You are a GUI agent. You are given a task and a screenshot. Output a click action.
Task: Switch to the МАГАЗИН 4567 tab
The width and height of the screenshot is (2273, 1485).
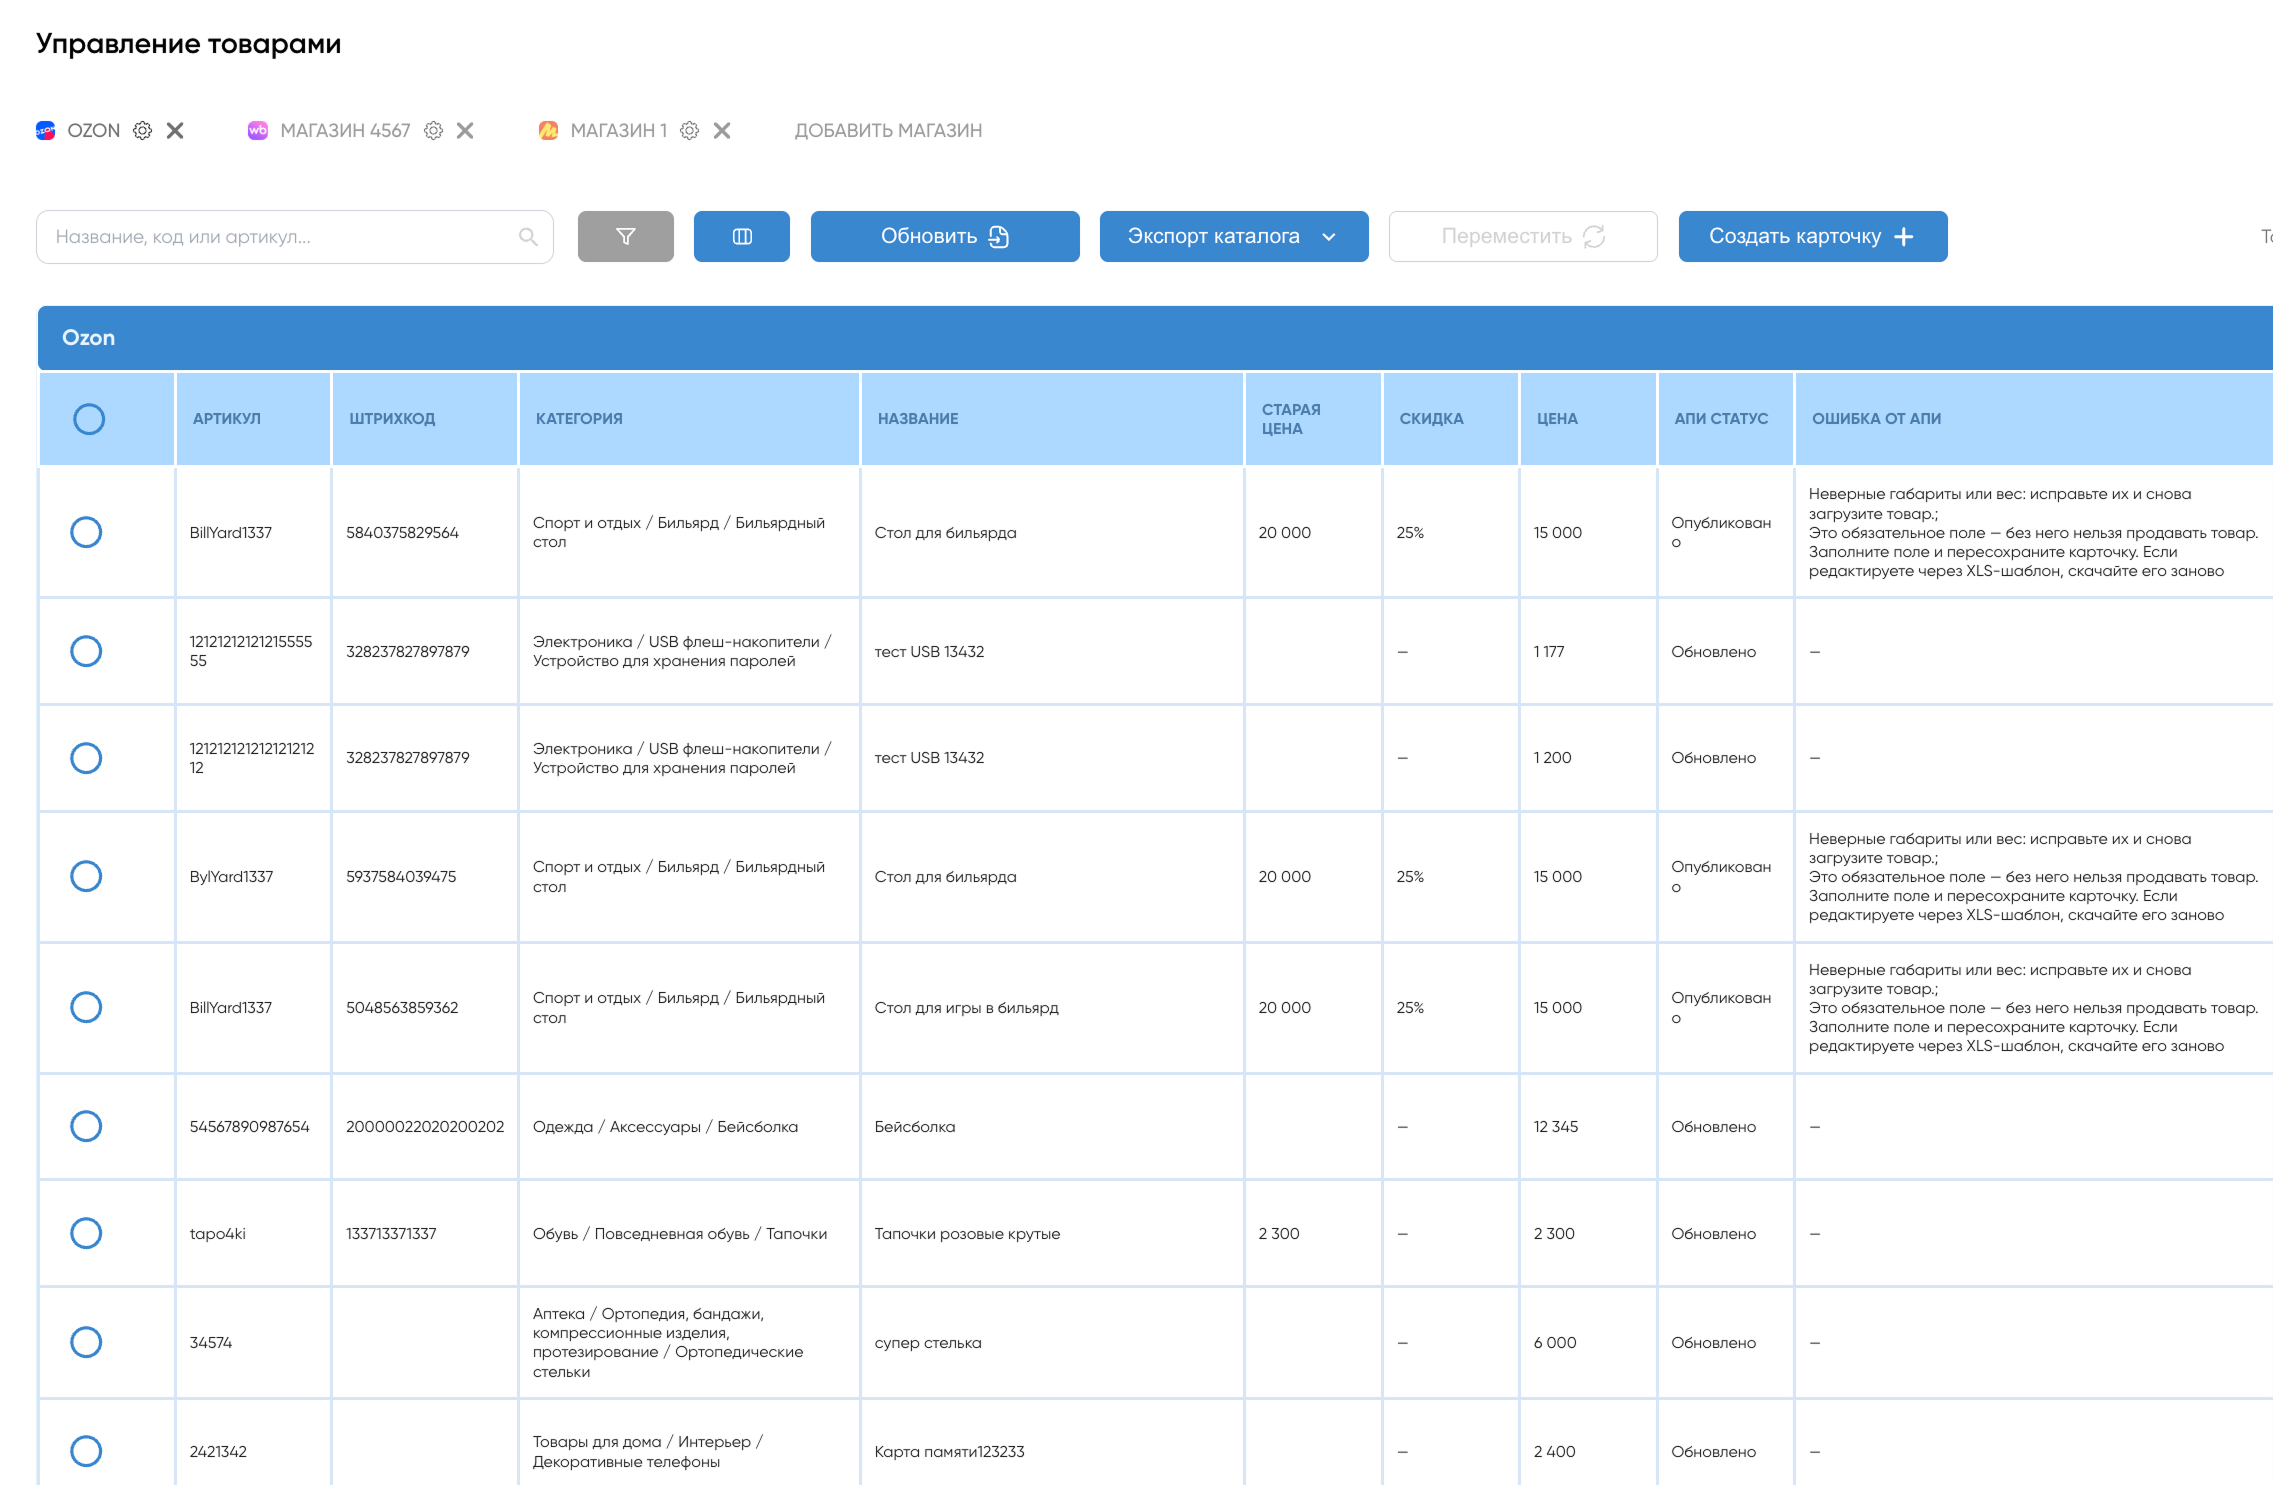coord(345,131)
